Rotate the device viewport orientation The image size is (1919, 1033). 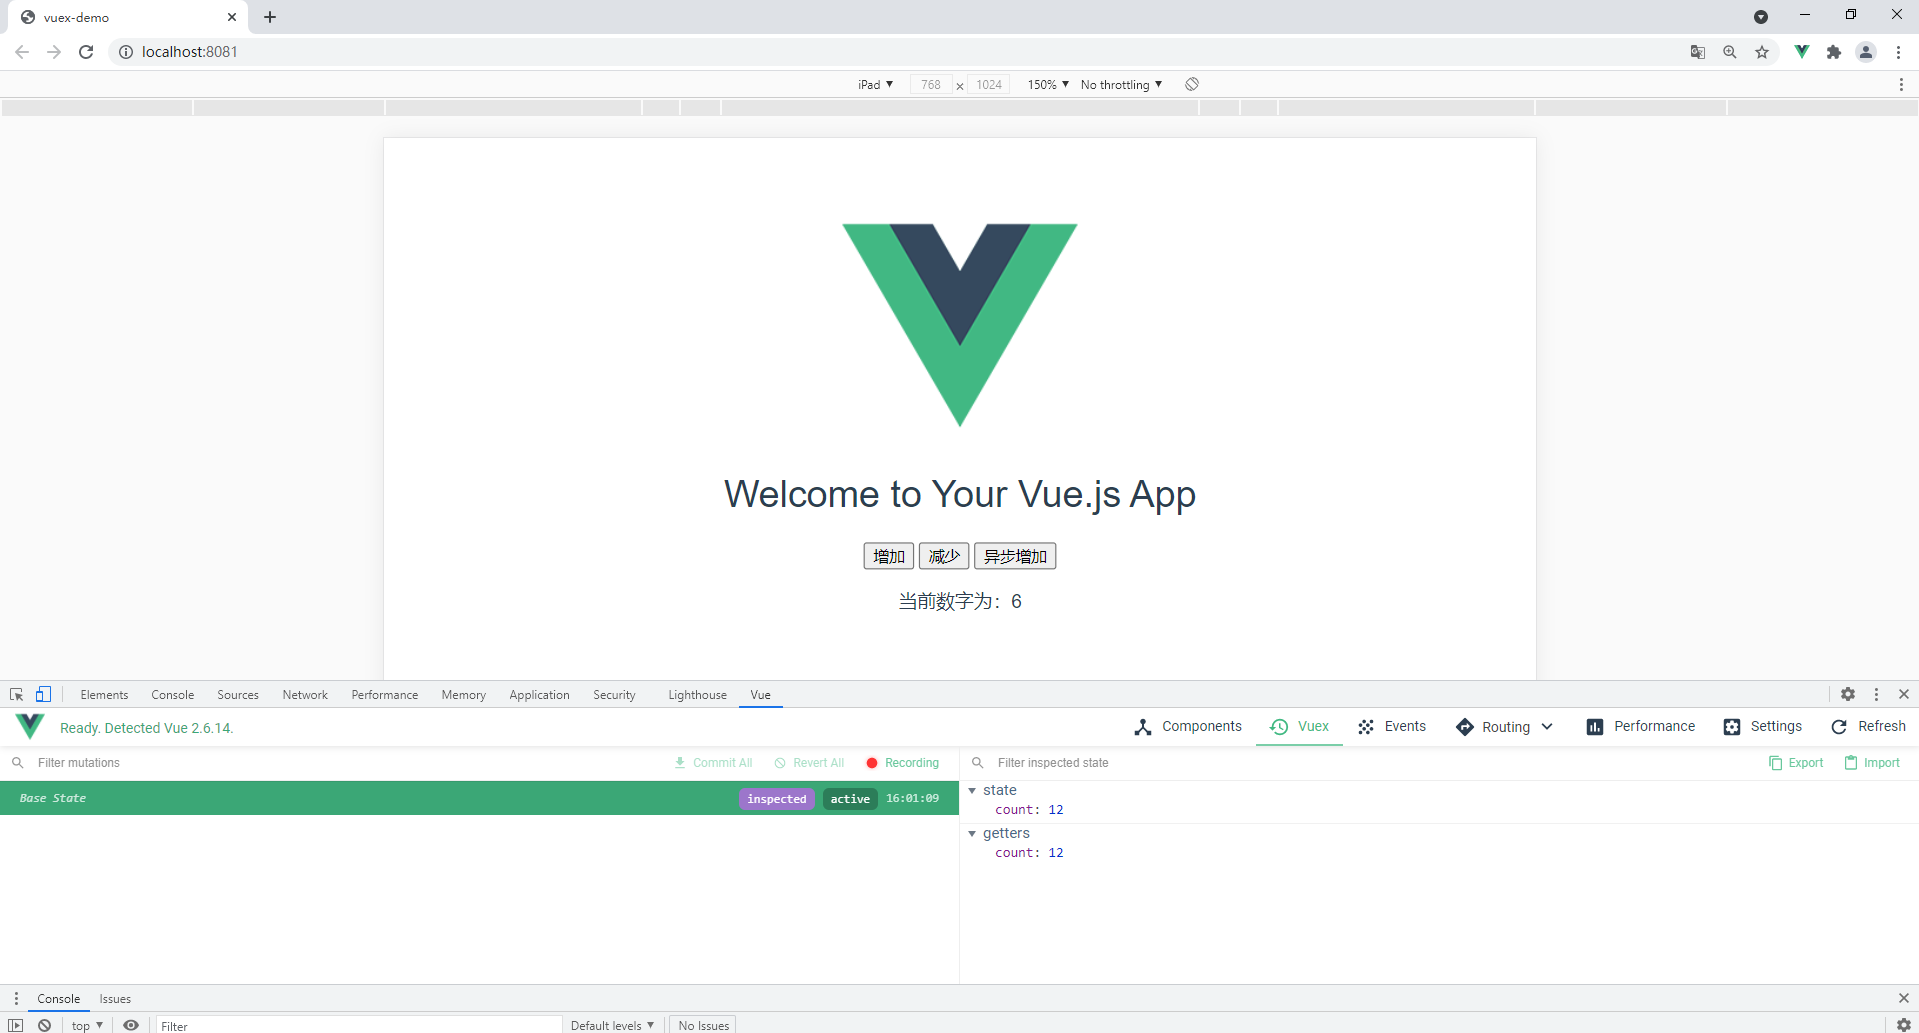1192,84
